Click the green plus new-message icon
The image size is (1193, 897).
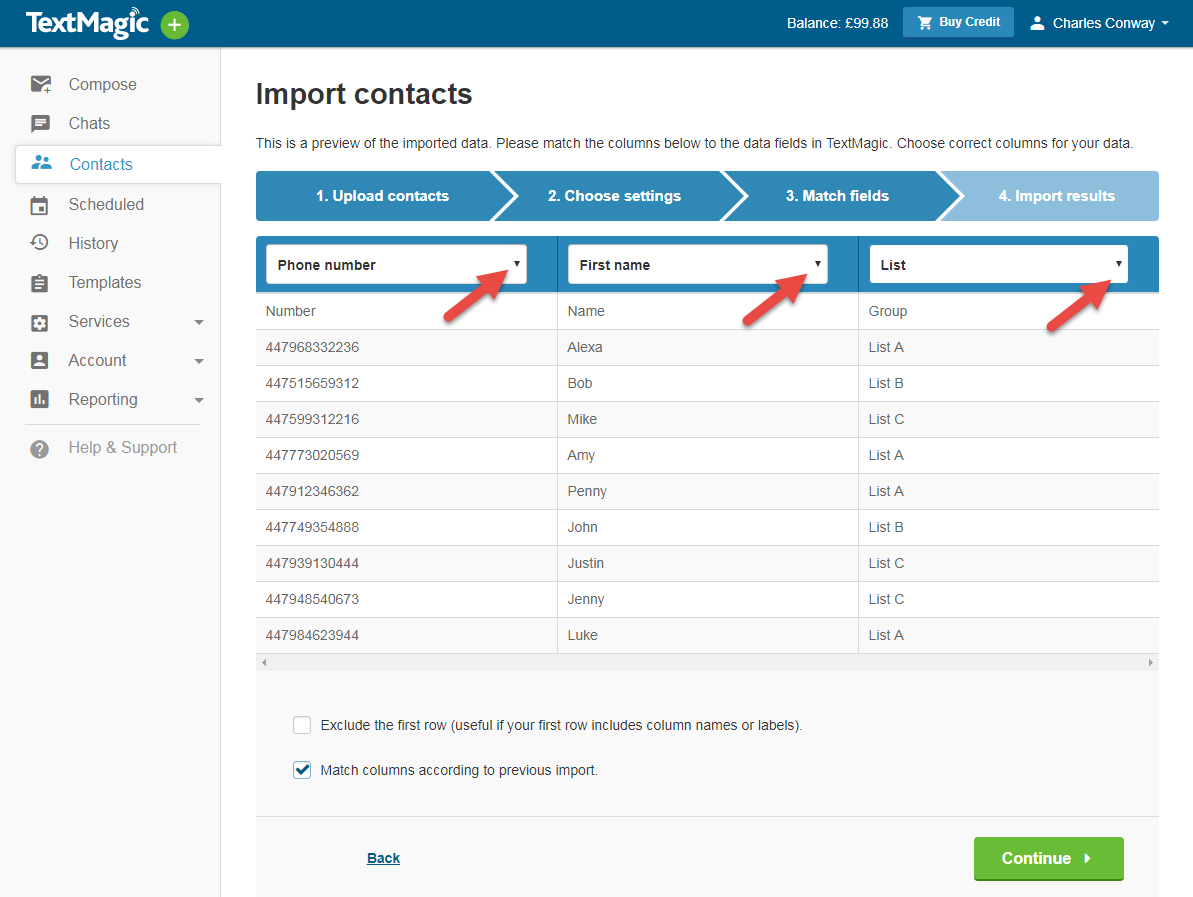pyautogui.click(x=174, y=25)
